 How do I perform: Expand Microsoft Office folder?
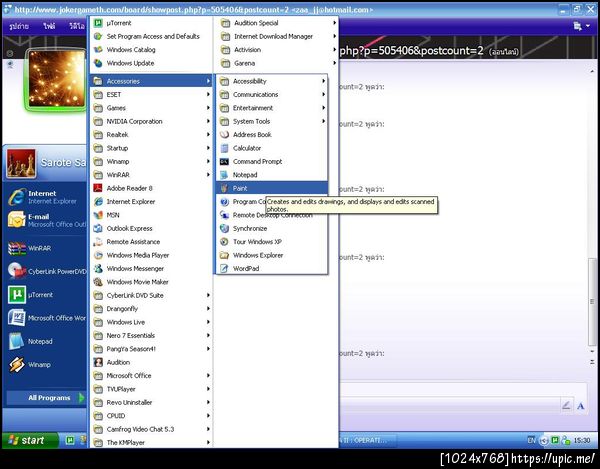pos(151,376)
